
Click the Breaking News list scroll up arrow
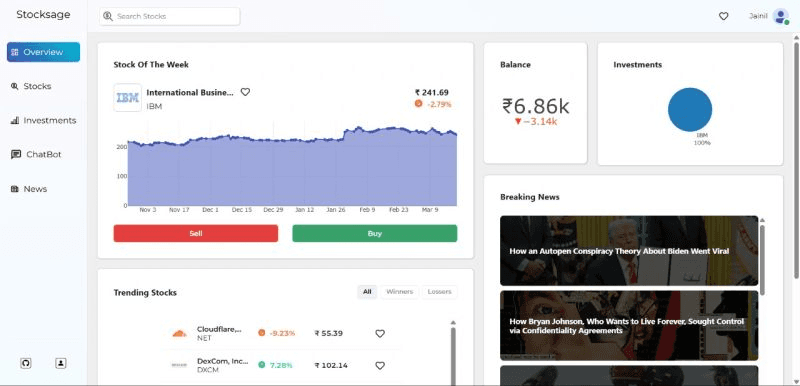[x=762, y=220]
